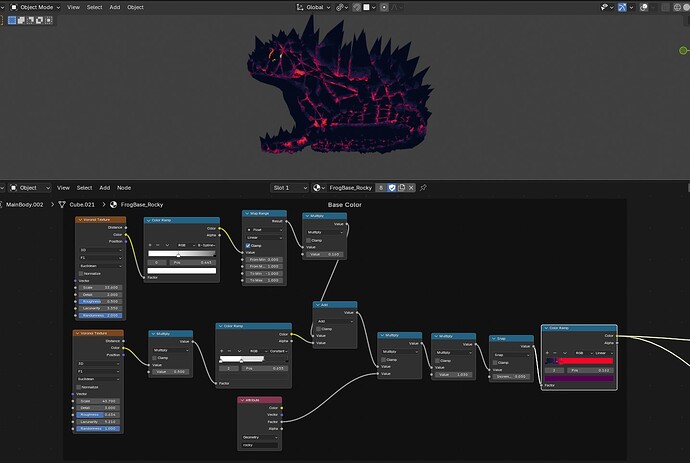Screen dimensions: 690x463
Task: Open the Slot 1 dropdown
Action: click(290, 188)
